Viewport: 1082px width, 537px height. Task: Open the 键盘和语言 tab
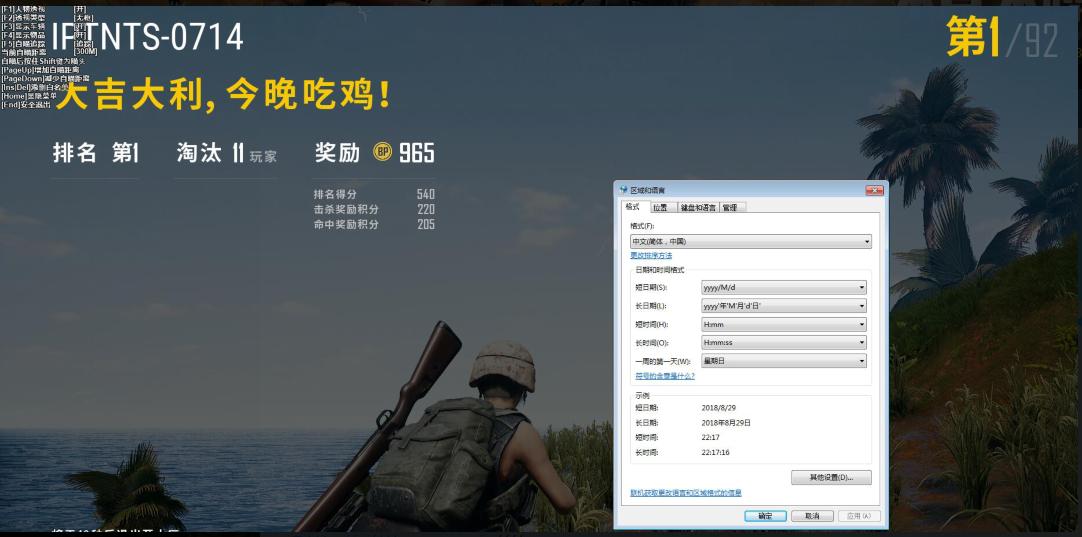698,208
